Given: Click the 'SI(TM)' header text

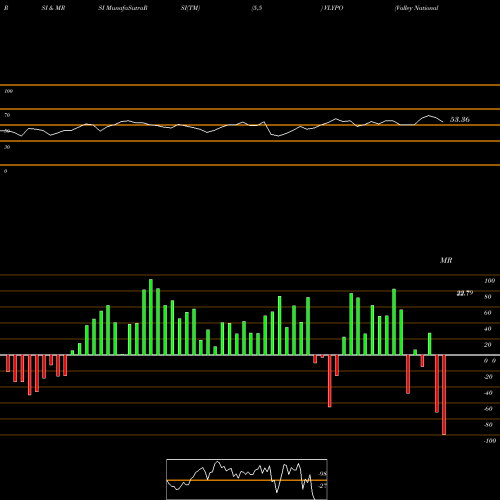Looking at the screenshot, I should (190, 8).
